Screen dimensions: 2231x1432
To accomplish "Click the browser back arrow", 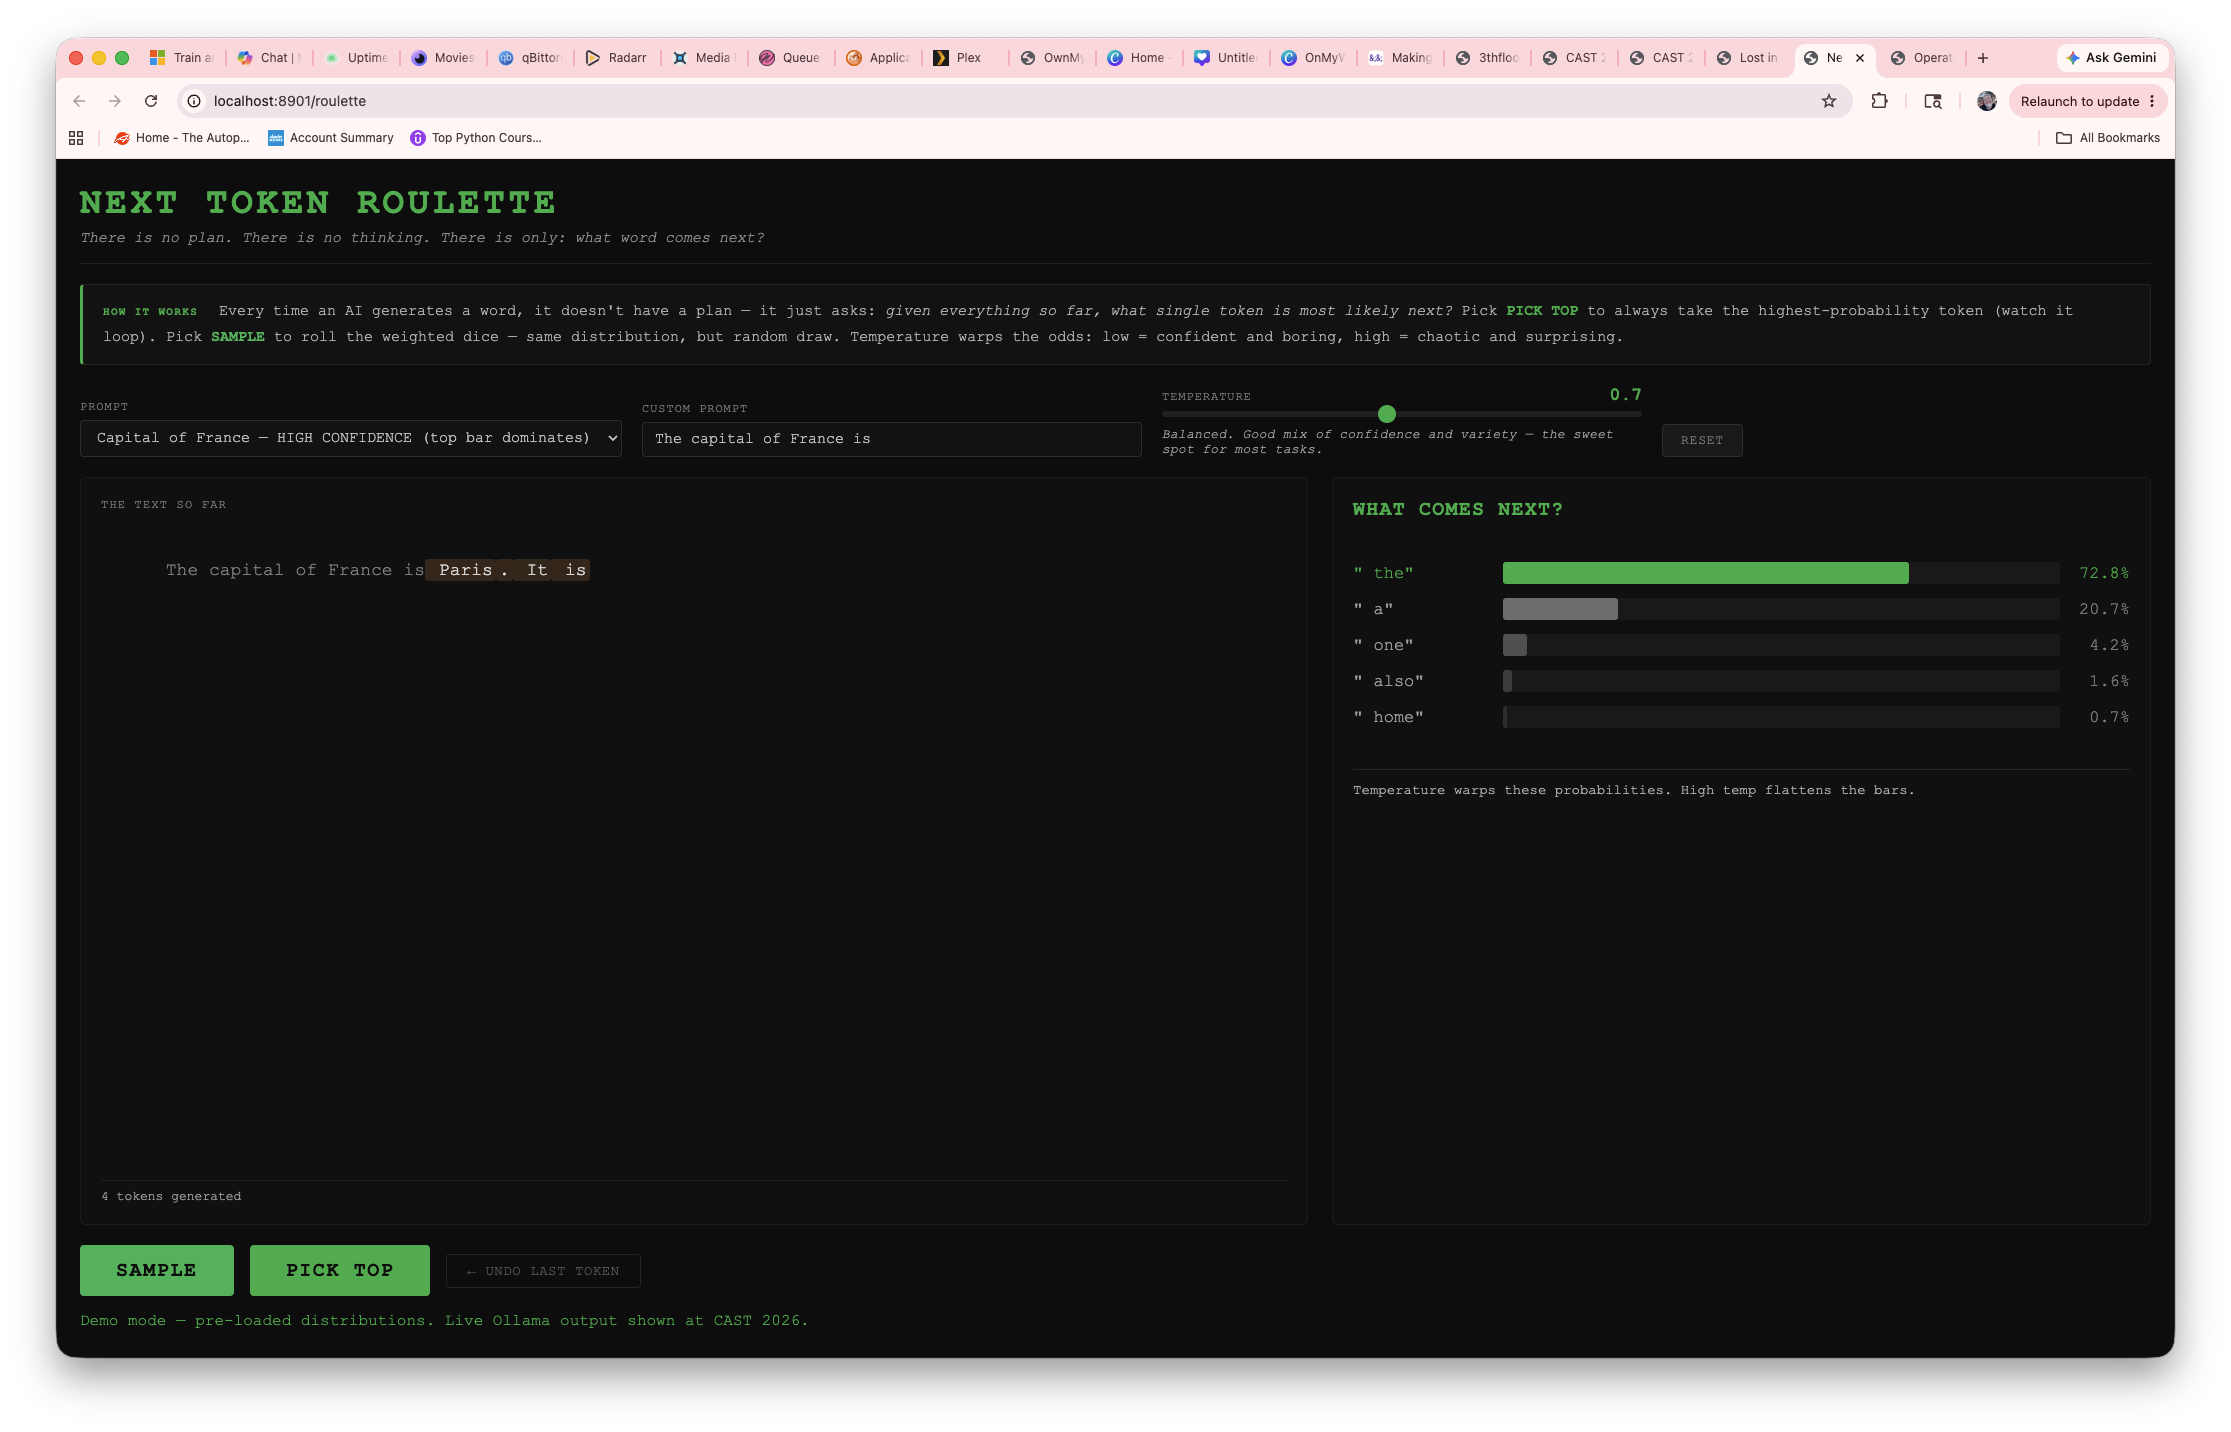I will click(79, 101).
